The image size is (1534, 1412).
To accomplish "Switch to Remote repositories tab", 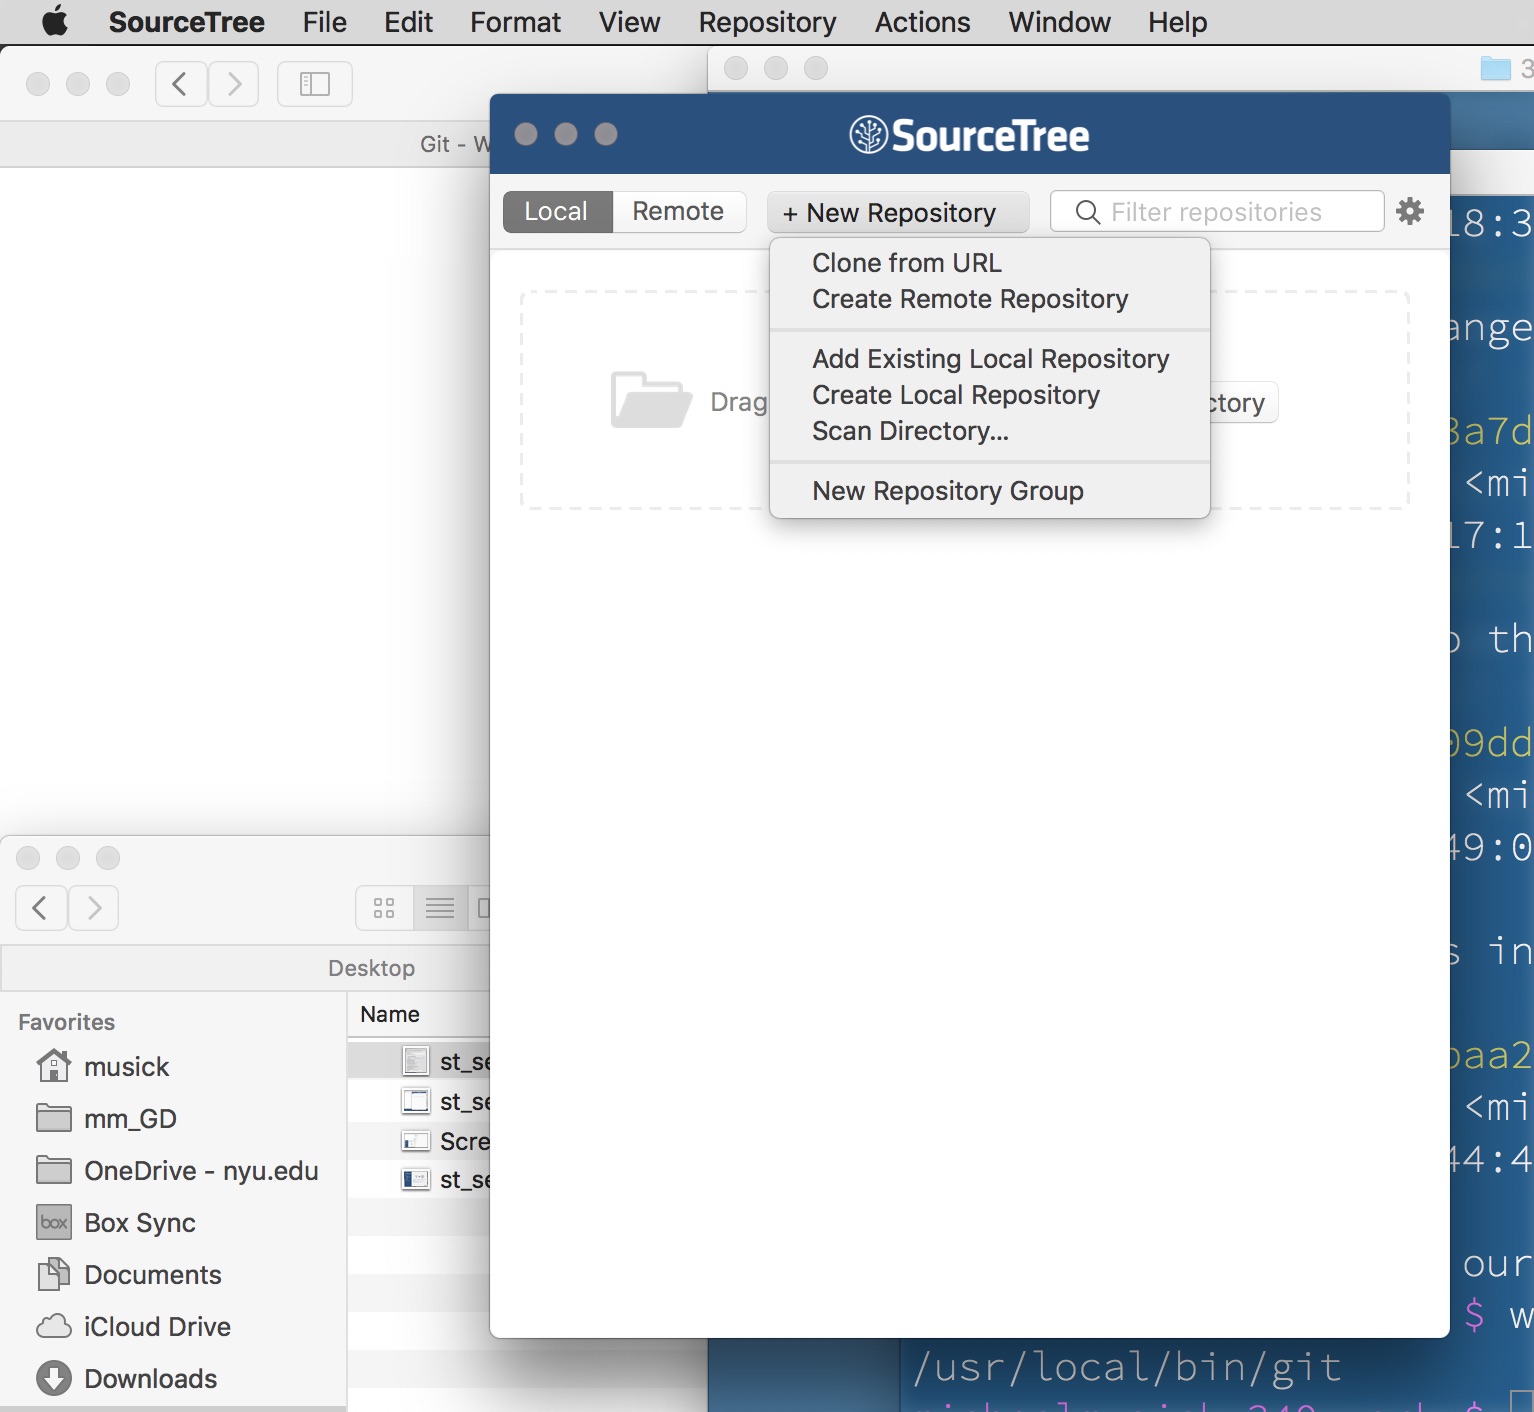I will pyautogui.click(x=678, y=211).
